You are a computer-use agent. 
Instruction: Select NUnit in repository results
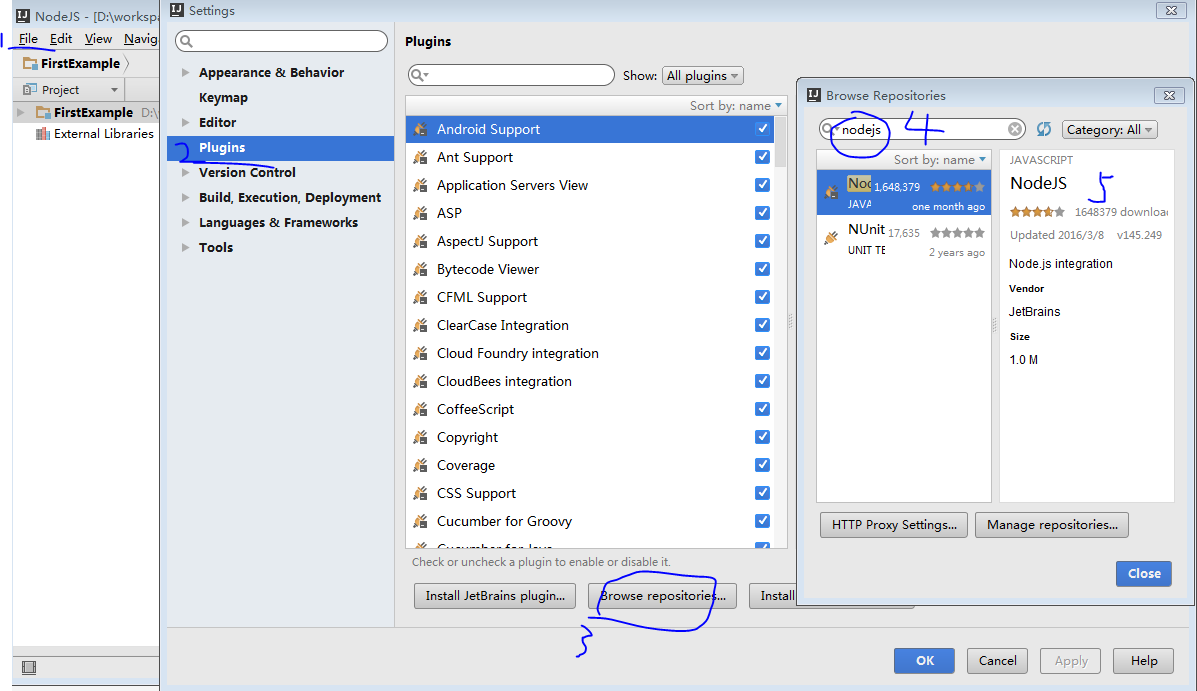[904, 239]
